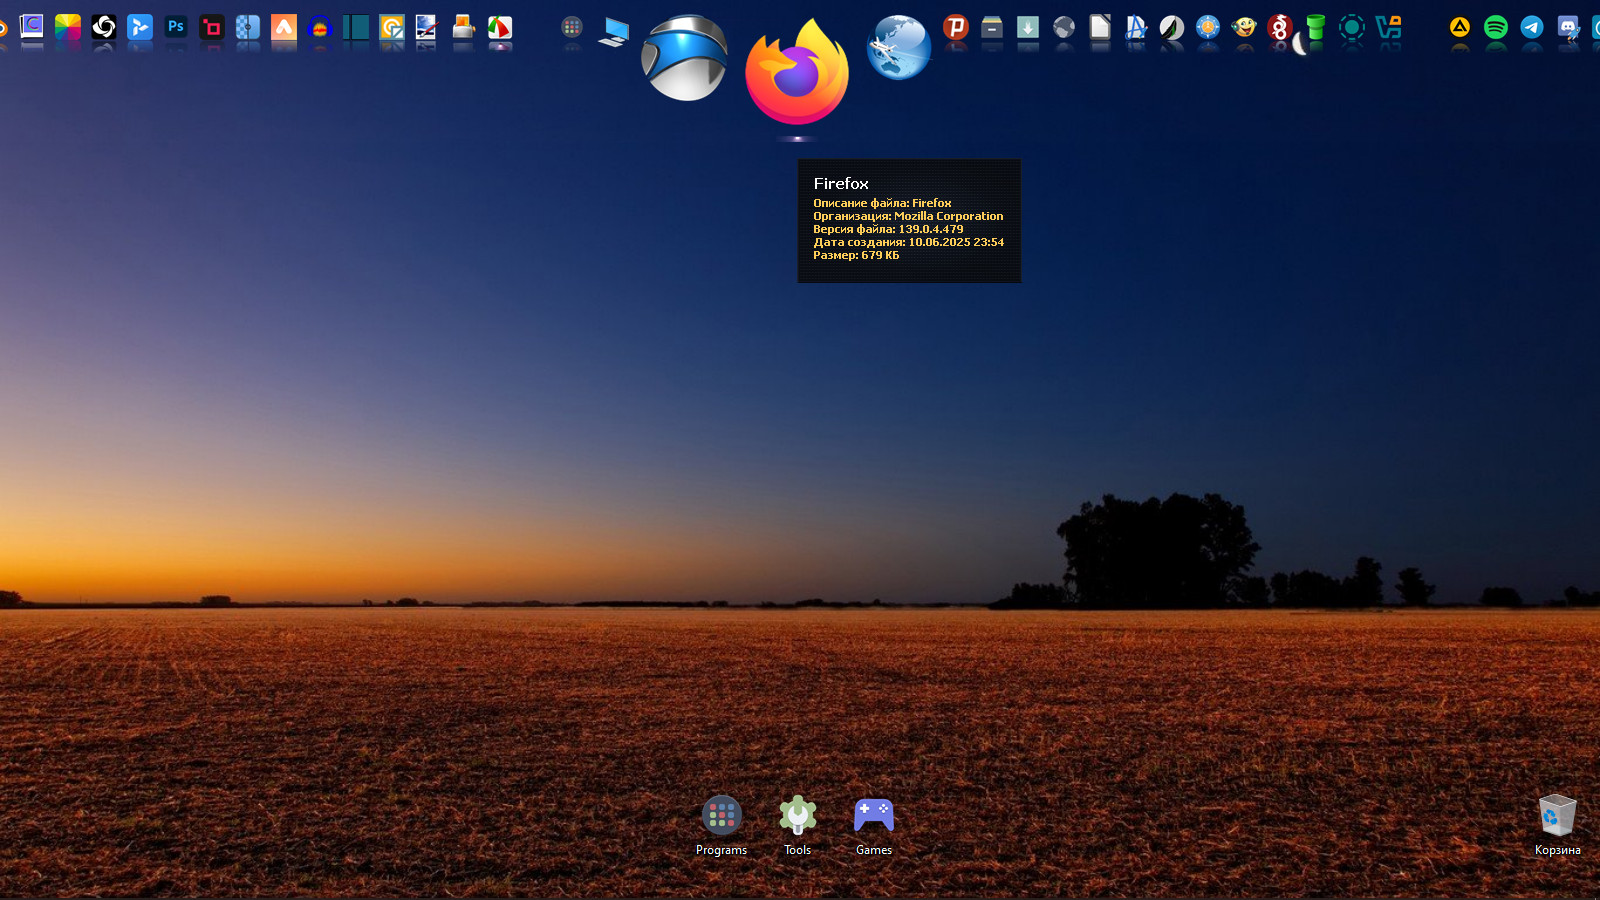Open the green feather circle icon

[1172, 27]
